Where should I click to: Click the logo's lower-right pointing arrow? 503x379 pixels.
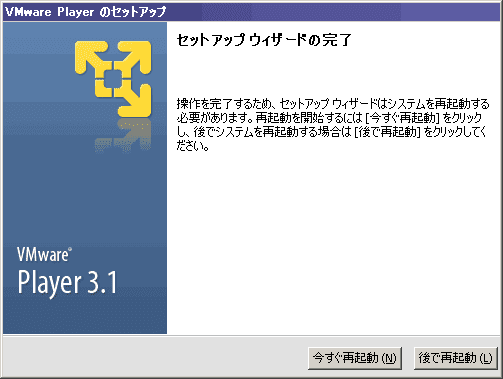(135, 100)
